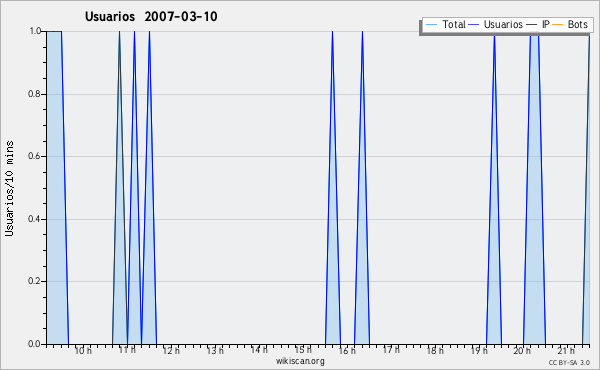
Task: Click the y-axis label 'Usuarios/10 mins'
Action: (9, 188)
